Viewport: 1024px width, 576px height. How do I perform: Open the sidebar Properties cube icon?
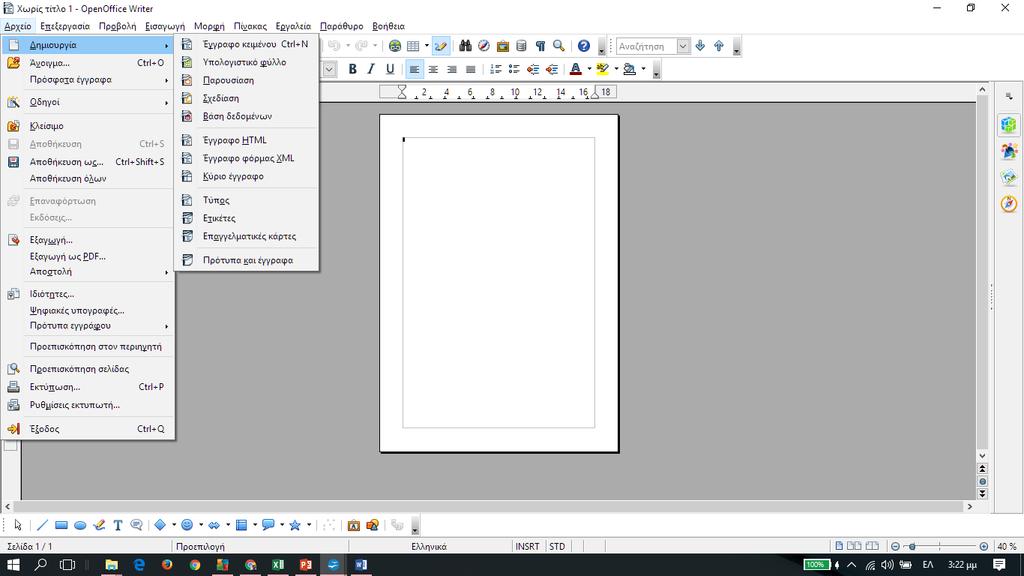click(1009, 125)
